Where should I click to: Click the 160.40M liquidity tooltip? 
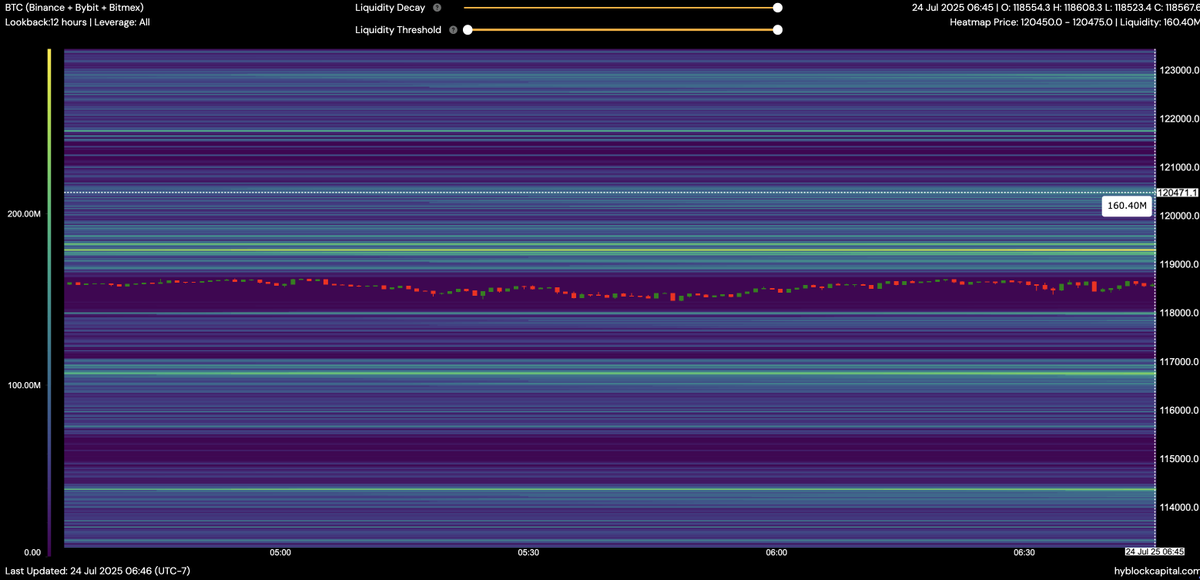point(1126,206)
